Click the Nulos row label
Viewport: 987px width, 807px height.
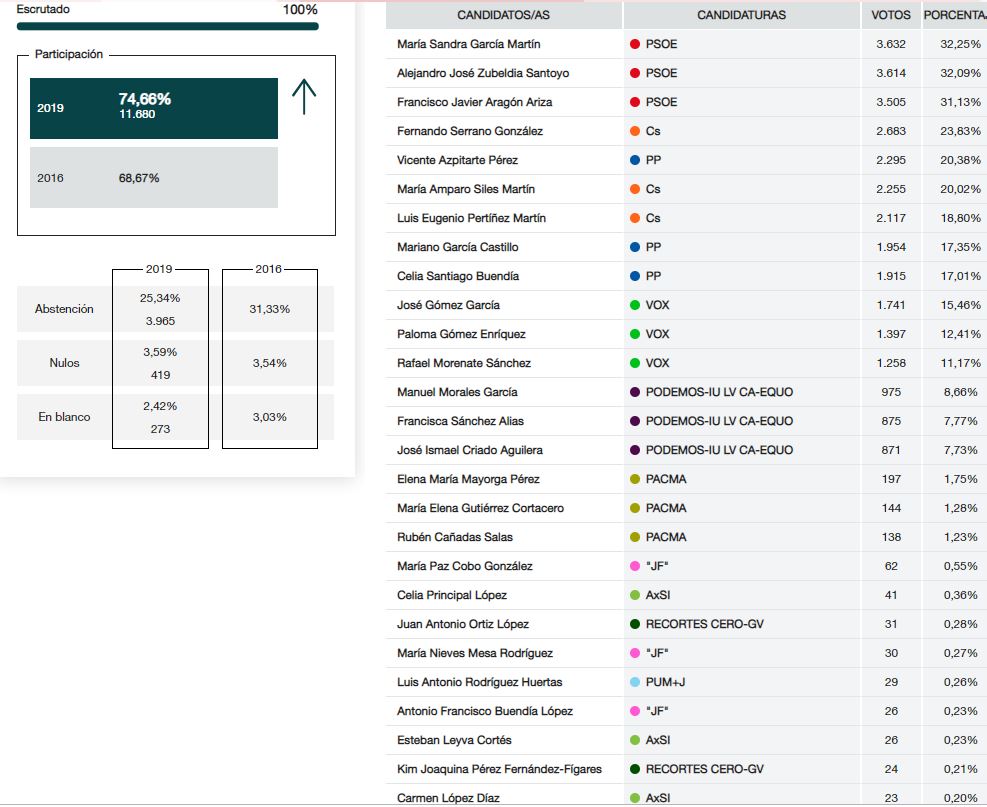tap(64, 363)
